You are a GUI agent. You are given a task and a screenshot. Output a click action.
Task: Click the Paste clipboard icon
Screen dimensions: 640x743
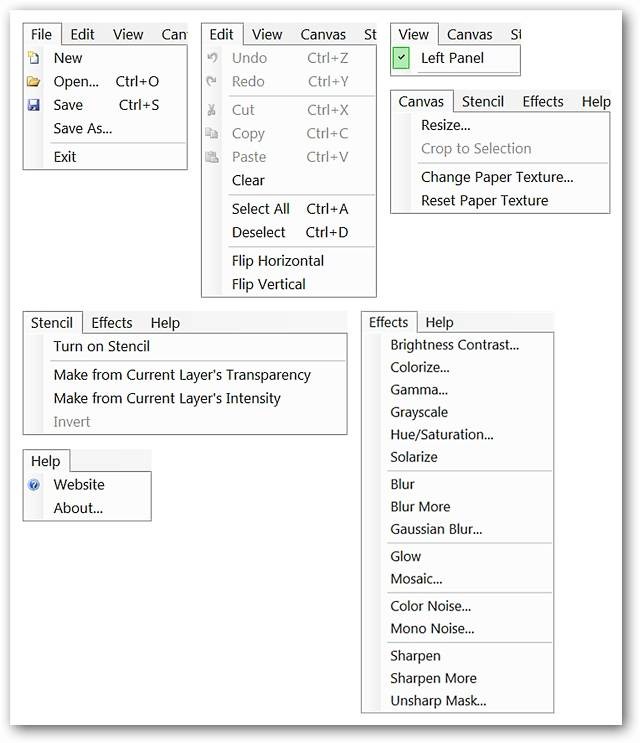(212, 157)
